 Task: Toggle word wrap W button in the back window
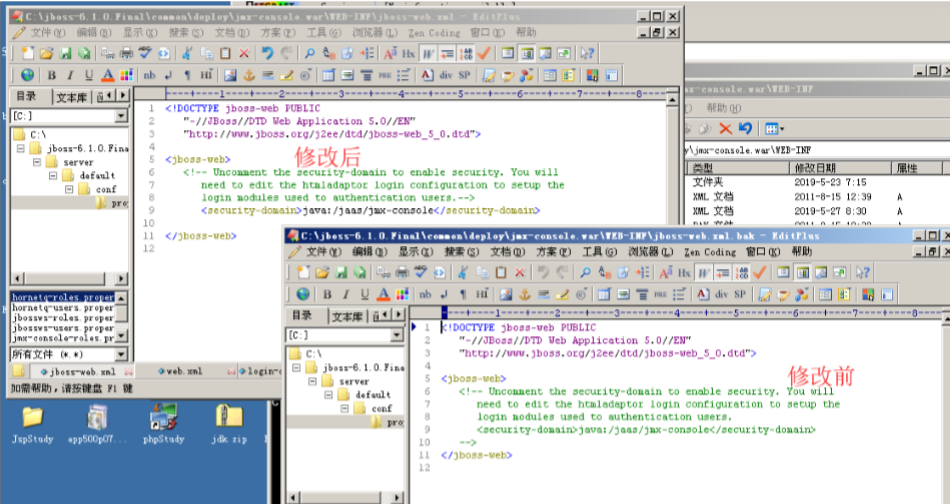(x=429, y=53)
